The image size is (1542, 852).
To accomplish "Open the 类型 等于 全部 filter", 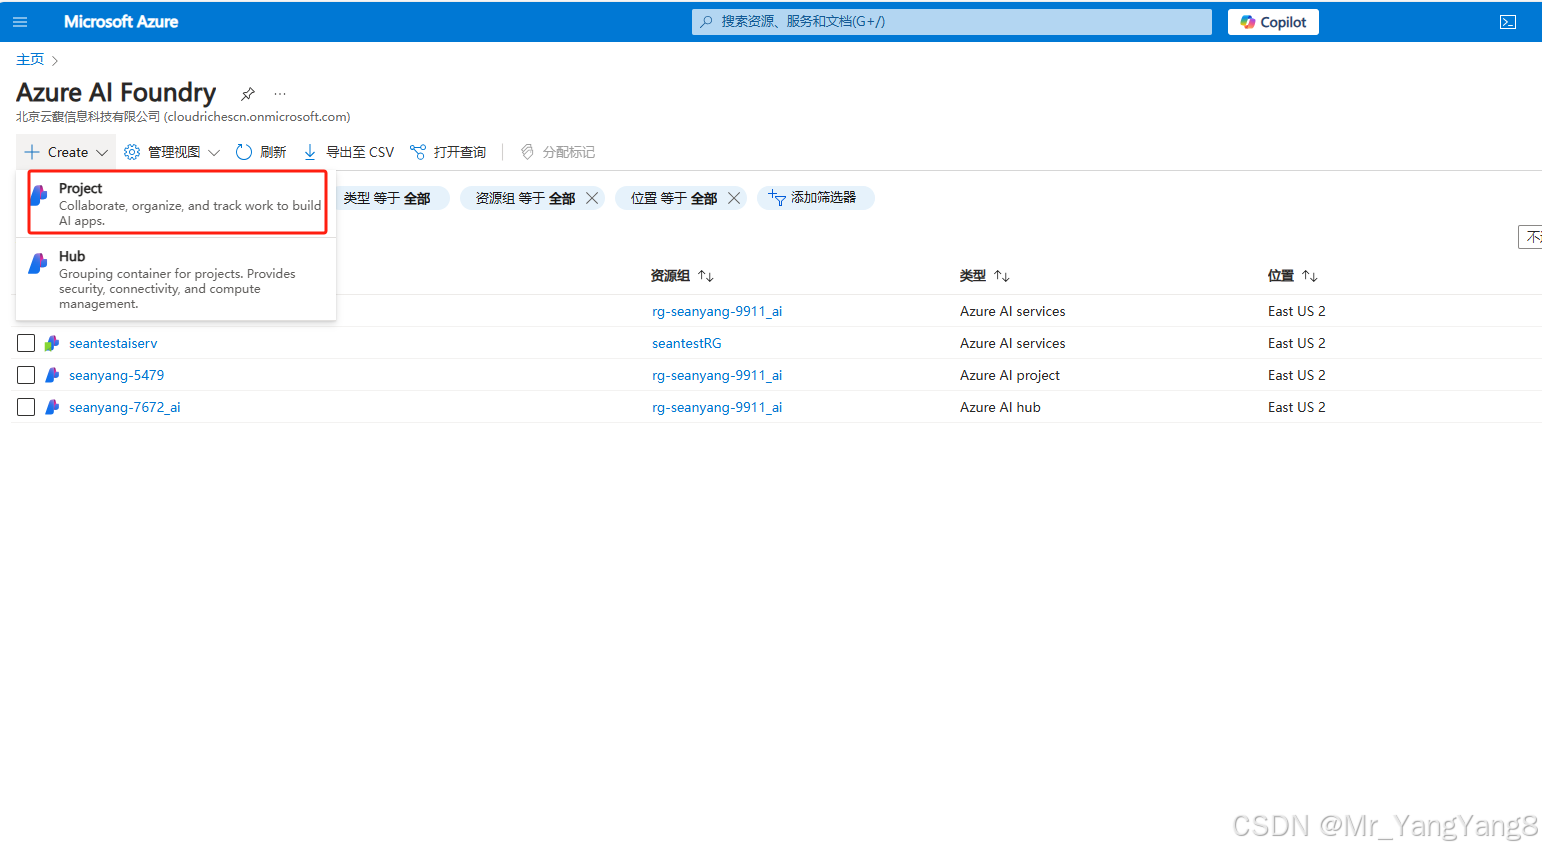I will [x=387, y=198].
